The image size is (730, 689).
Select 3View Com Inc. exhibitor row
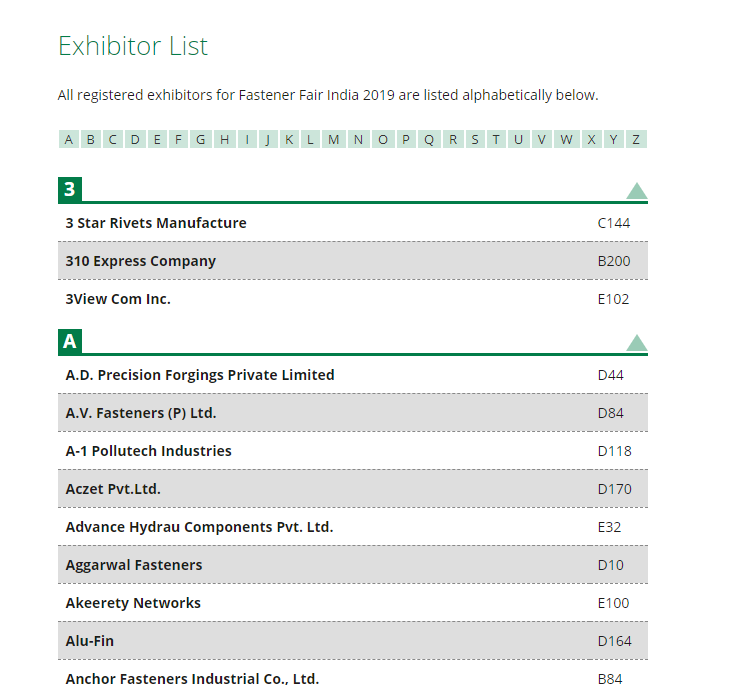[x=353, y=299]
